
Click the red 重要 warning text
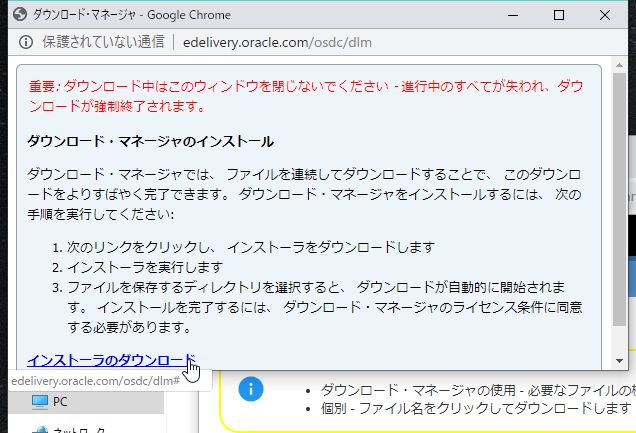[306, 96]
